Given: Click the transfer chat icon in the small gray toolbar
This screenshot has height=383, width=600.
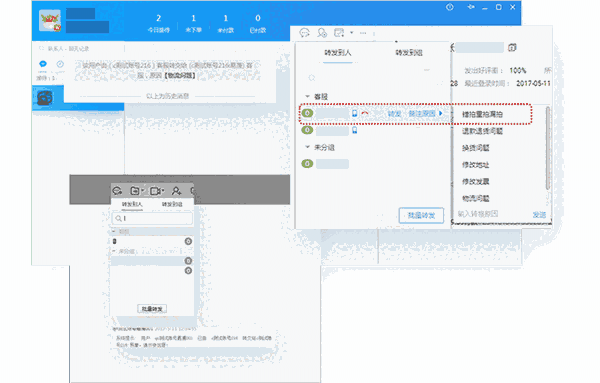Looking at the screenshot, I should pyautogui.click(x=117, y=191).
